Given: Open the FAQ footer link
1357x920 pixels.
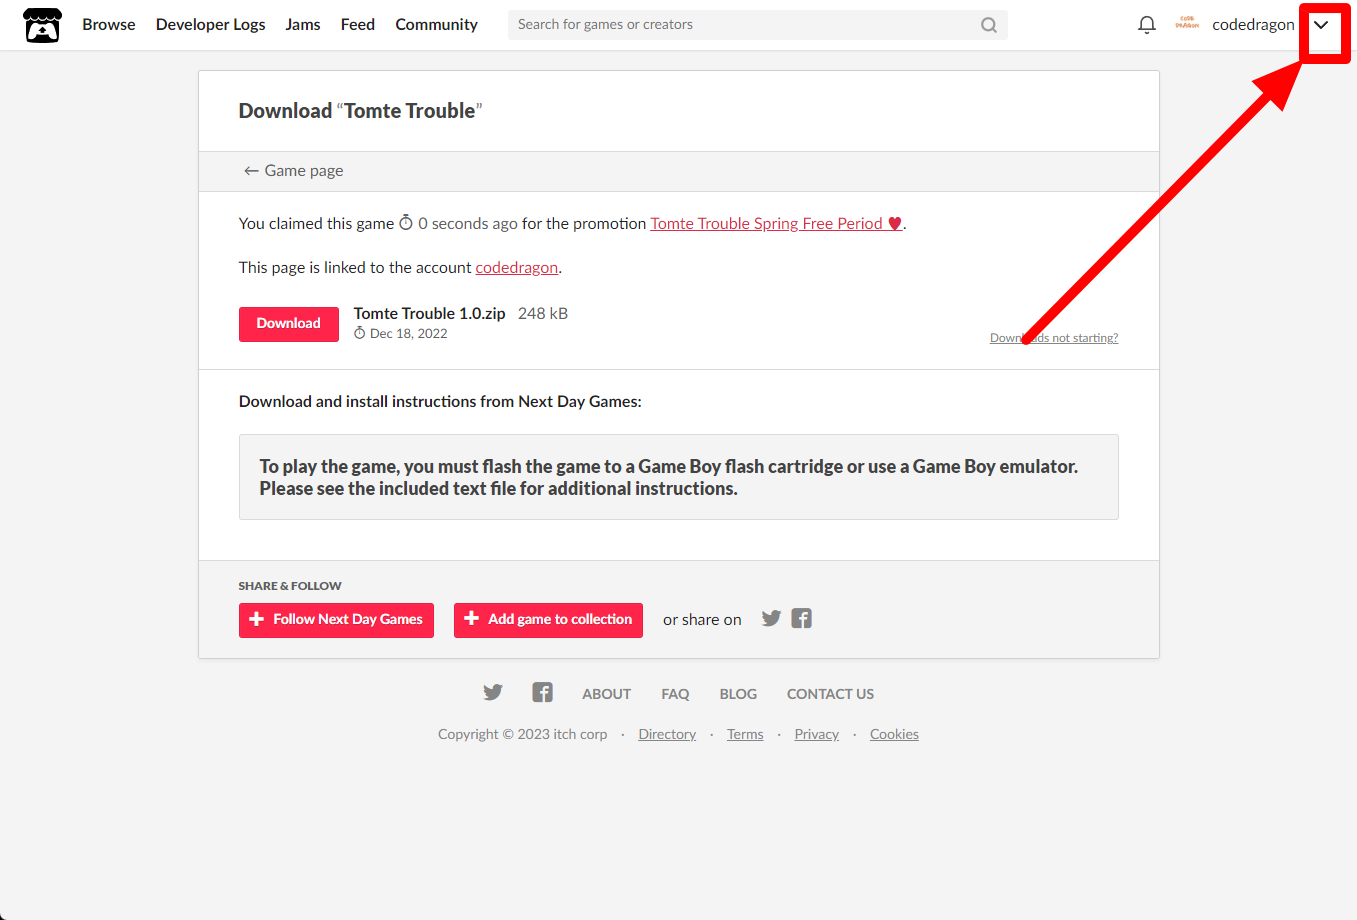Looking at the screenshot, I should 675,694.
